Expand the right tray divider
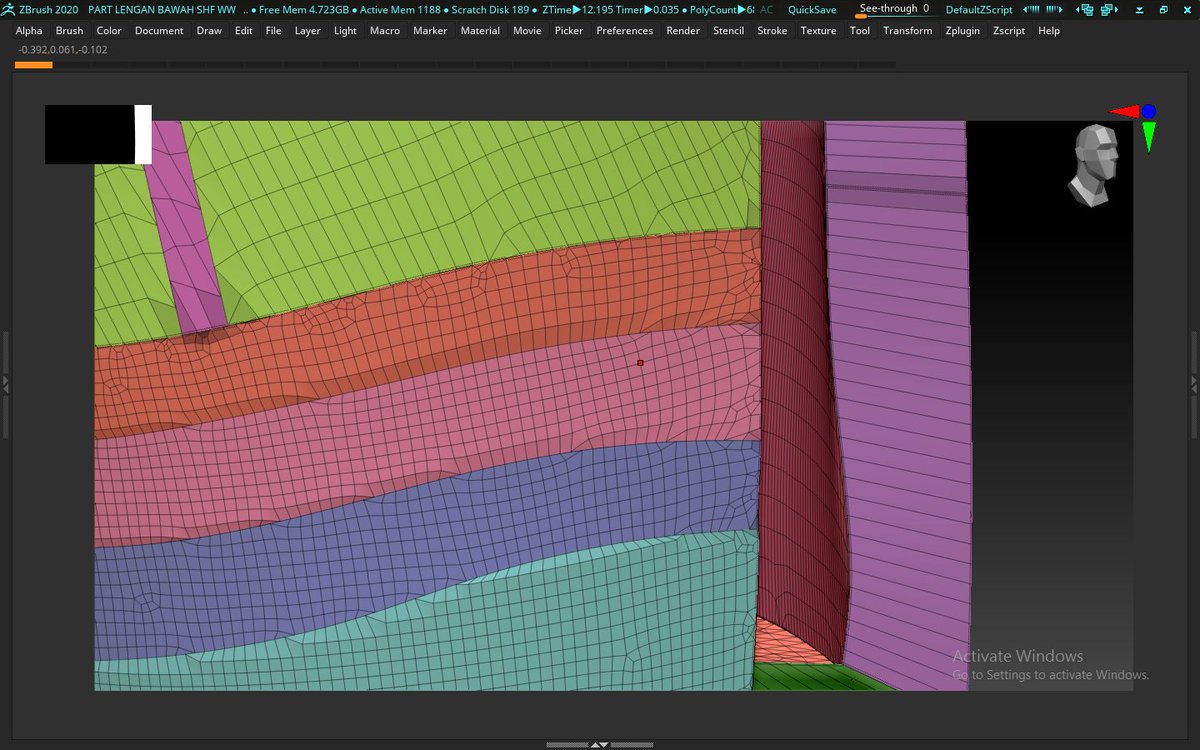1200x750 pixels. (x=1194, y=383)
